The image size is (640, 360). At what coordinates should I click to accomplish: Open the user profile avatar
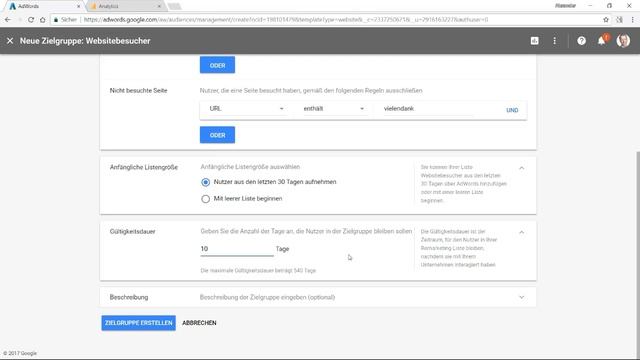[623, 41]
